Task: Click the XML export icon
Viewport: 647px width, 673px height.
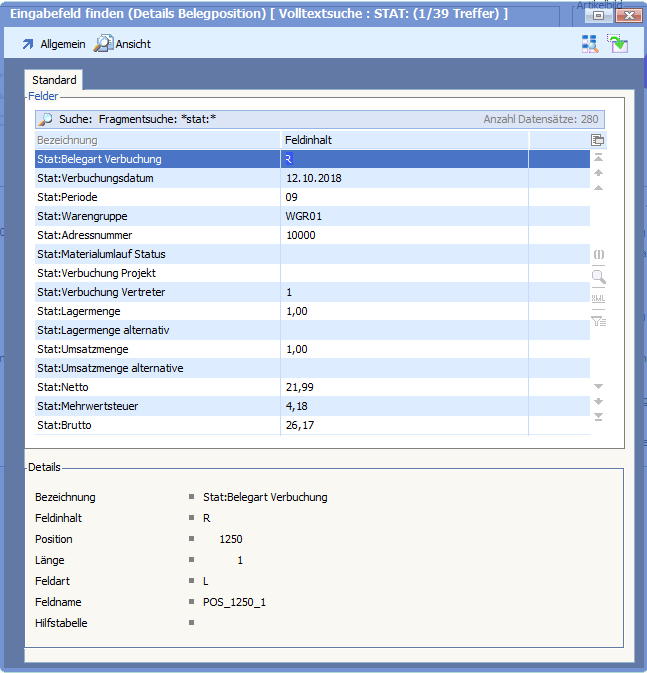Action: tap(598, 299)
